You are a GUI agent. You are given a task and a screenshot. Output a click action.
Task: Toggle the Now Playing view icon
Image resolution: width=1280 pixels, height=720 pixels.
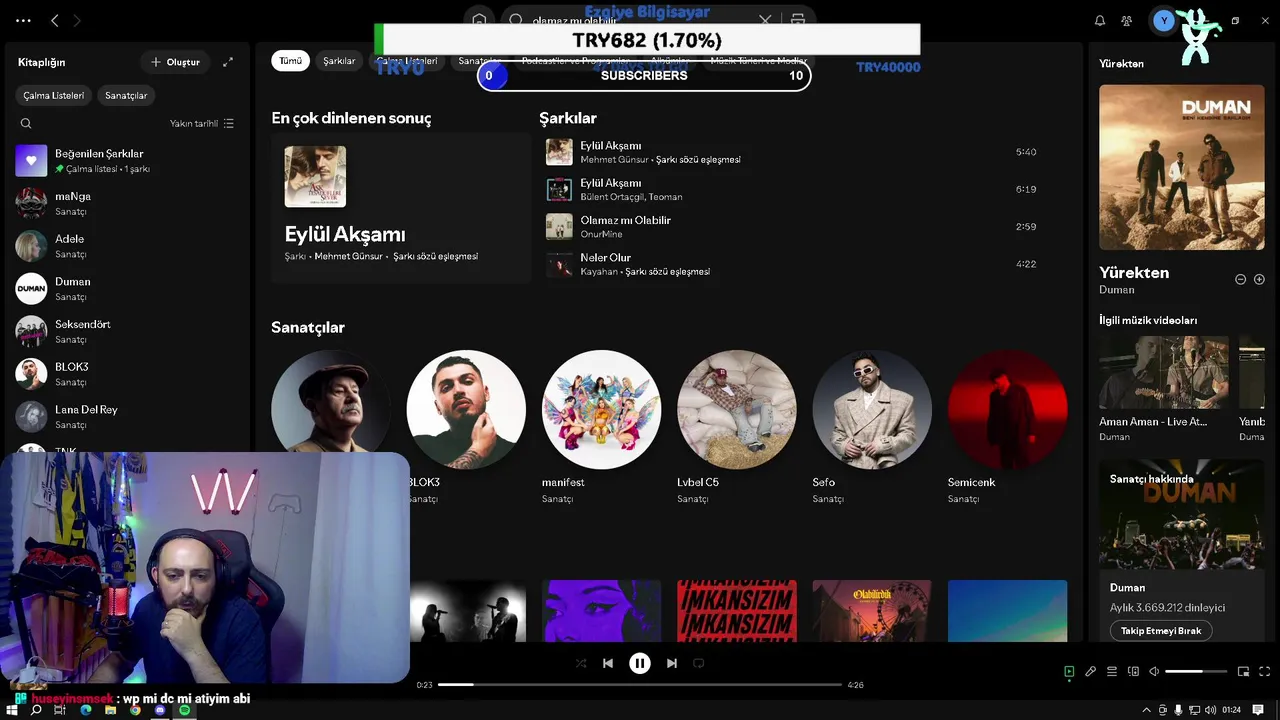tap(1069, 672)
